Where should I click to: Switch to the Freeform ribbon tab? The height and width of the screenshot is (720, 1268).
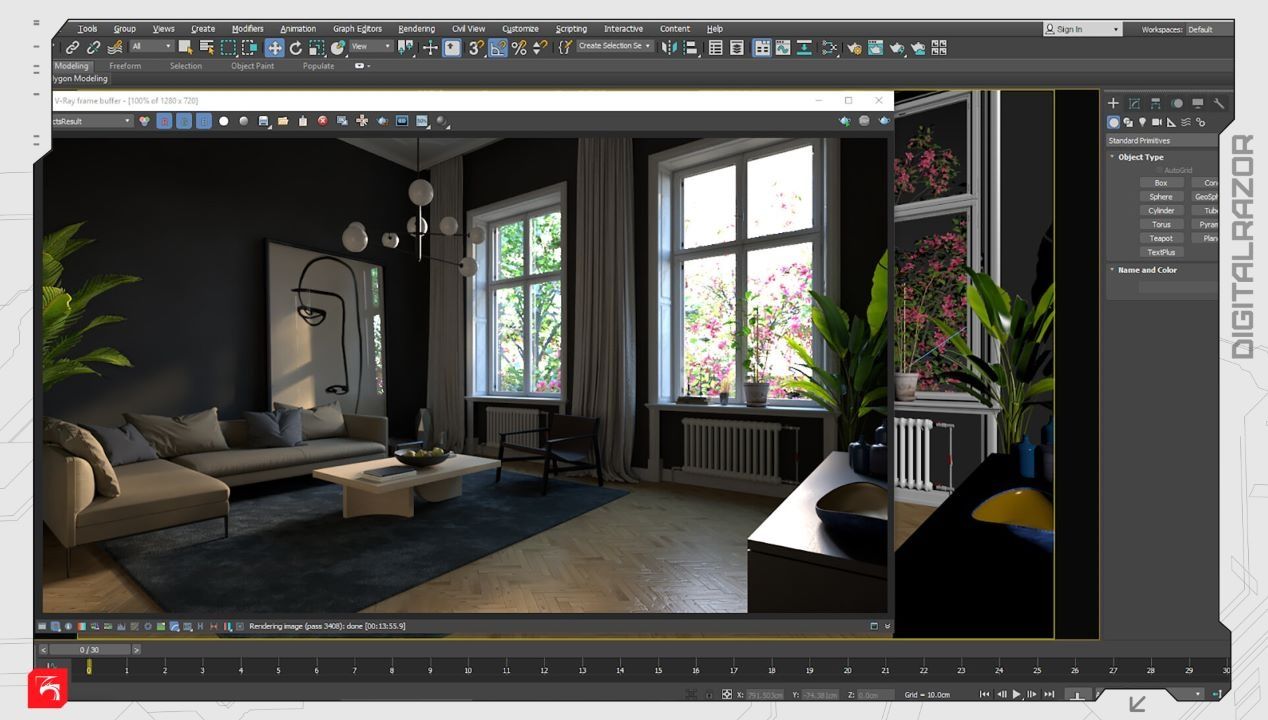(125, 66)
